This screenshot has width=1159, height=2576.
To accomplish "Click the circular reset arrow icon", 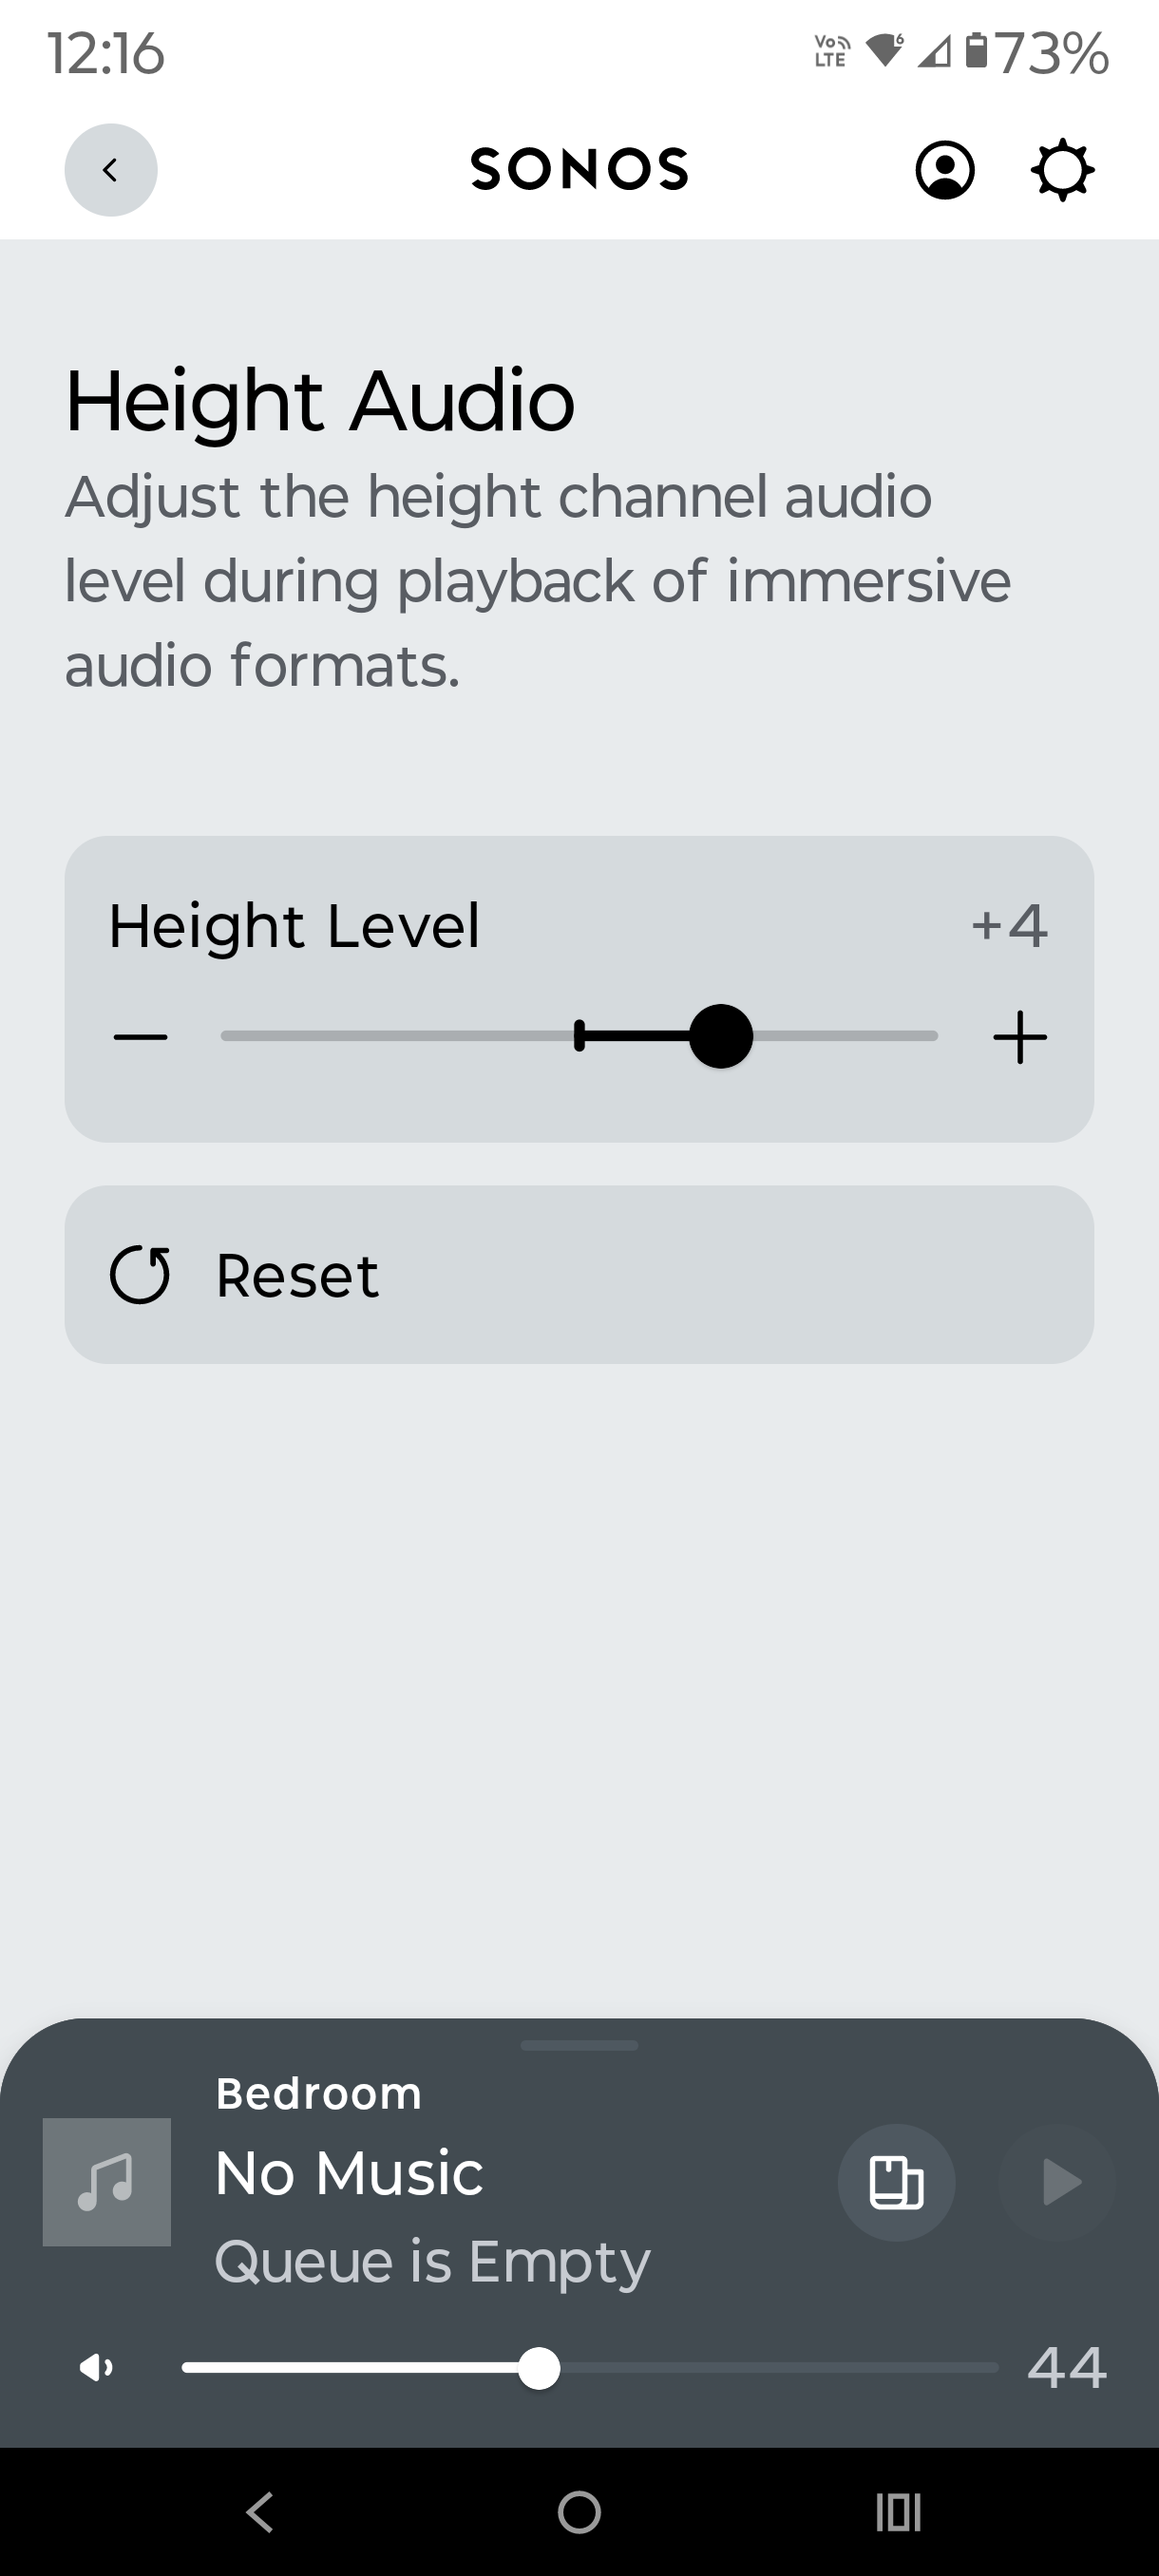I will (140, 1275).
